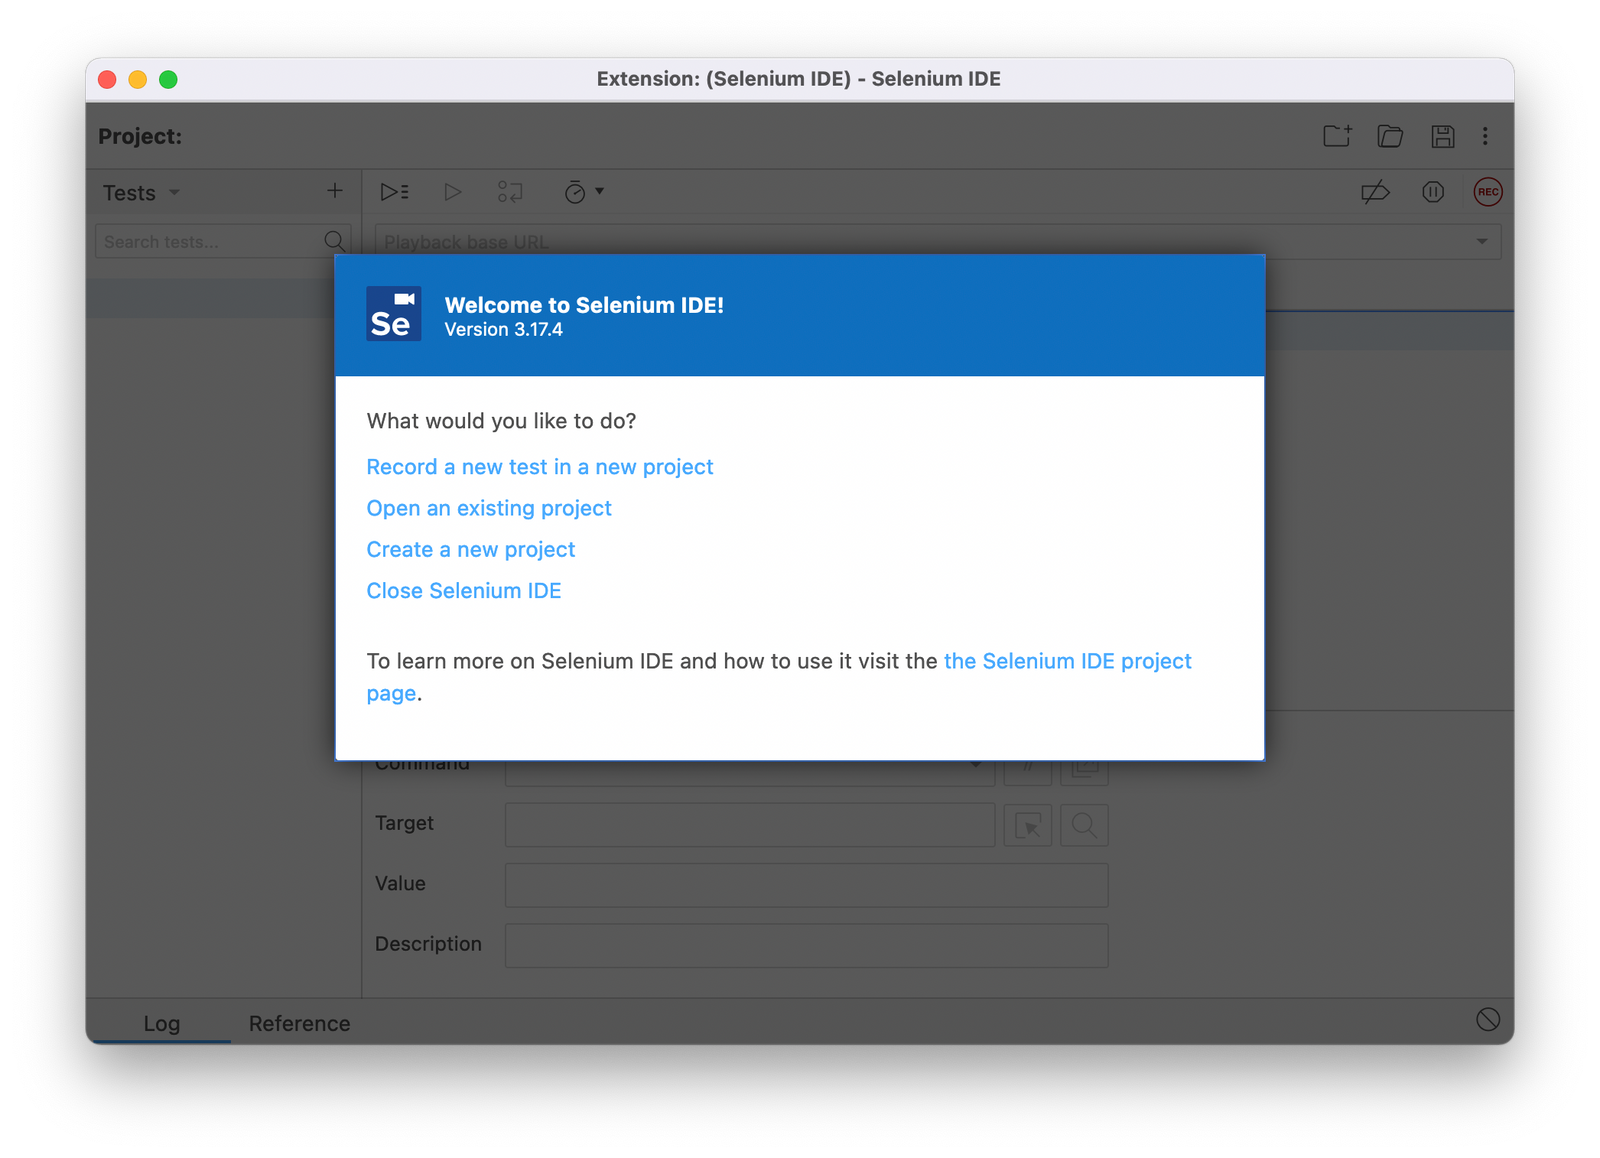Click the Run all tests icon
The width and height of the screenshot is (1600, 1158).
pyautogui.click(x=394, y=191)
